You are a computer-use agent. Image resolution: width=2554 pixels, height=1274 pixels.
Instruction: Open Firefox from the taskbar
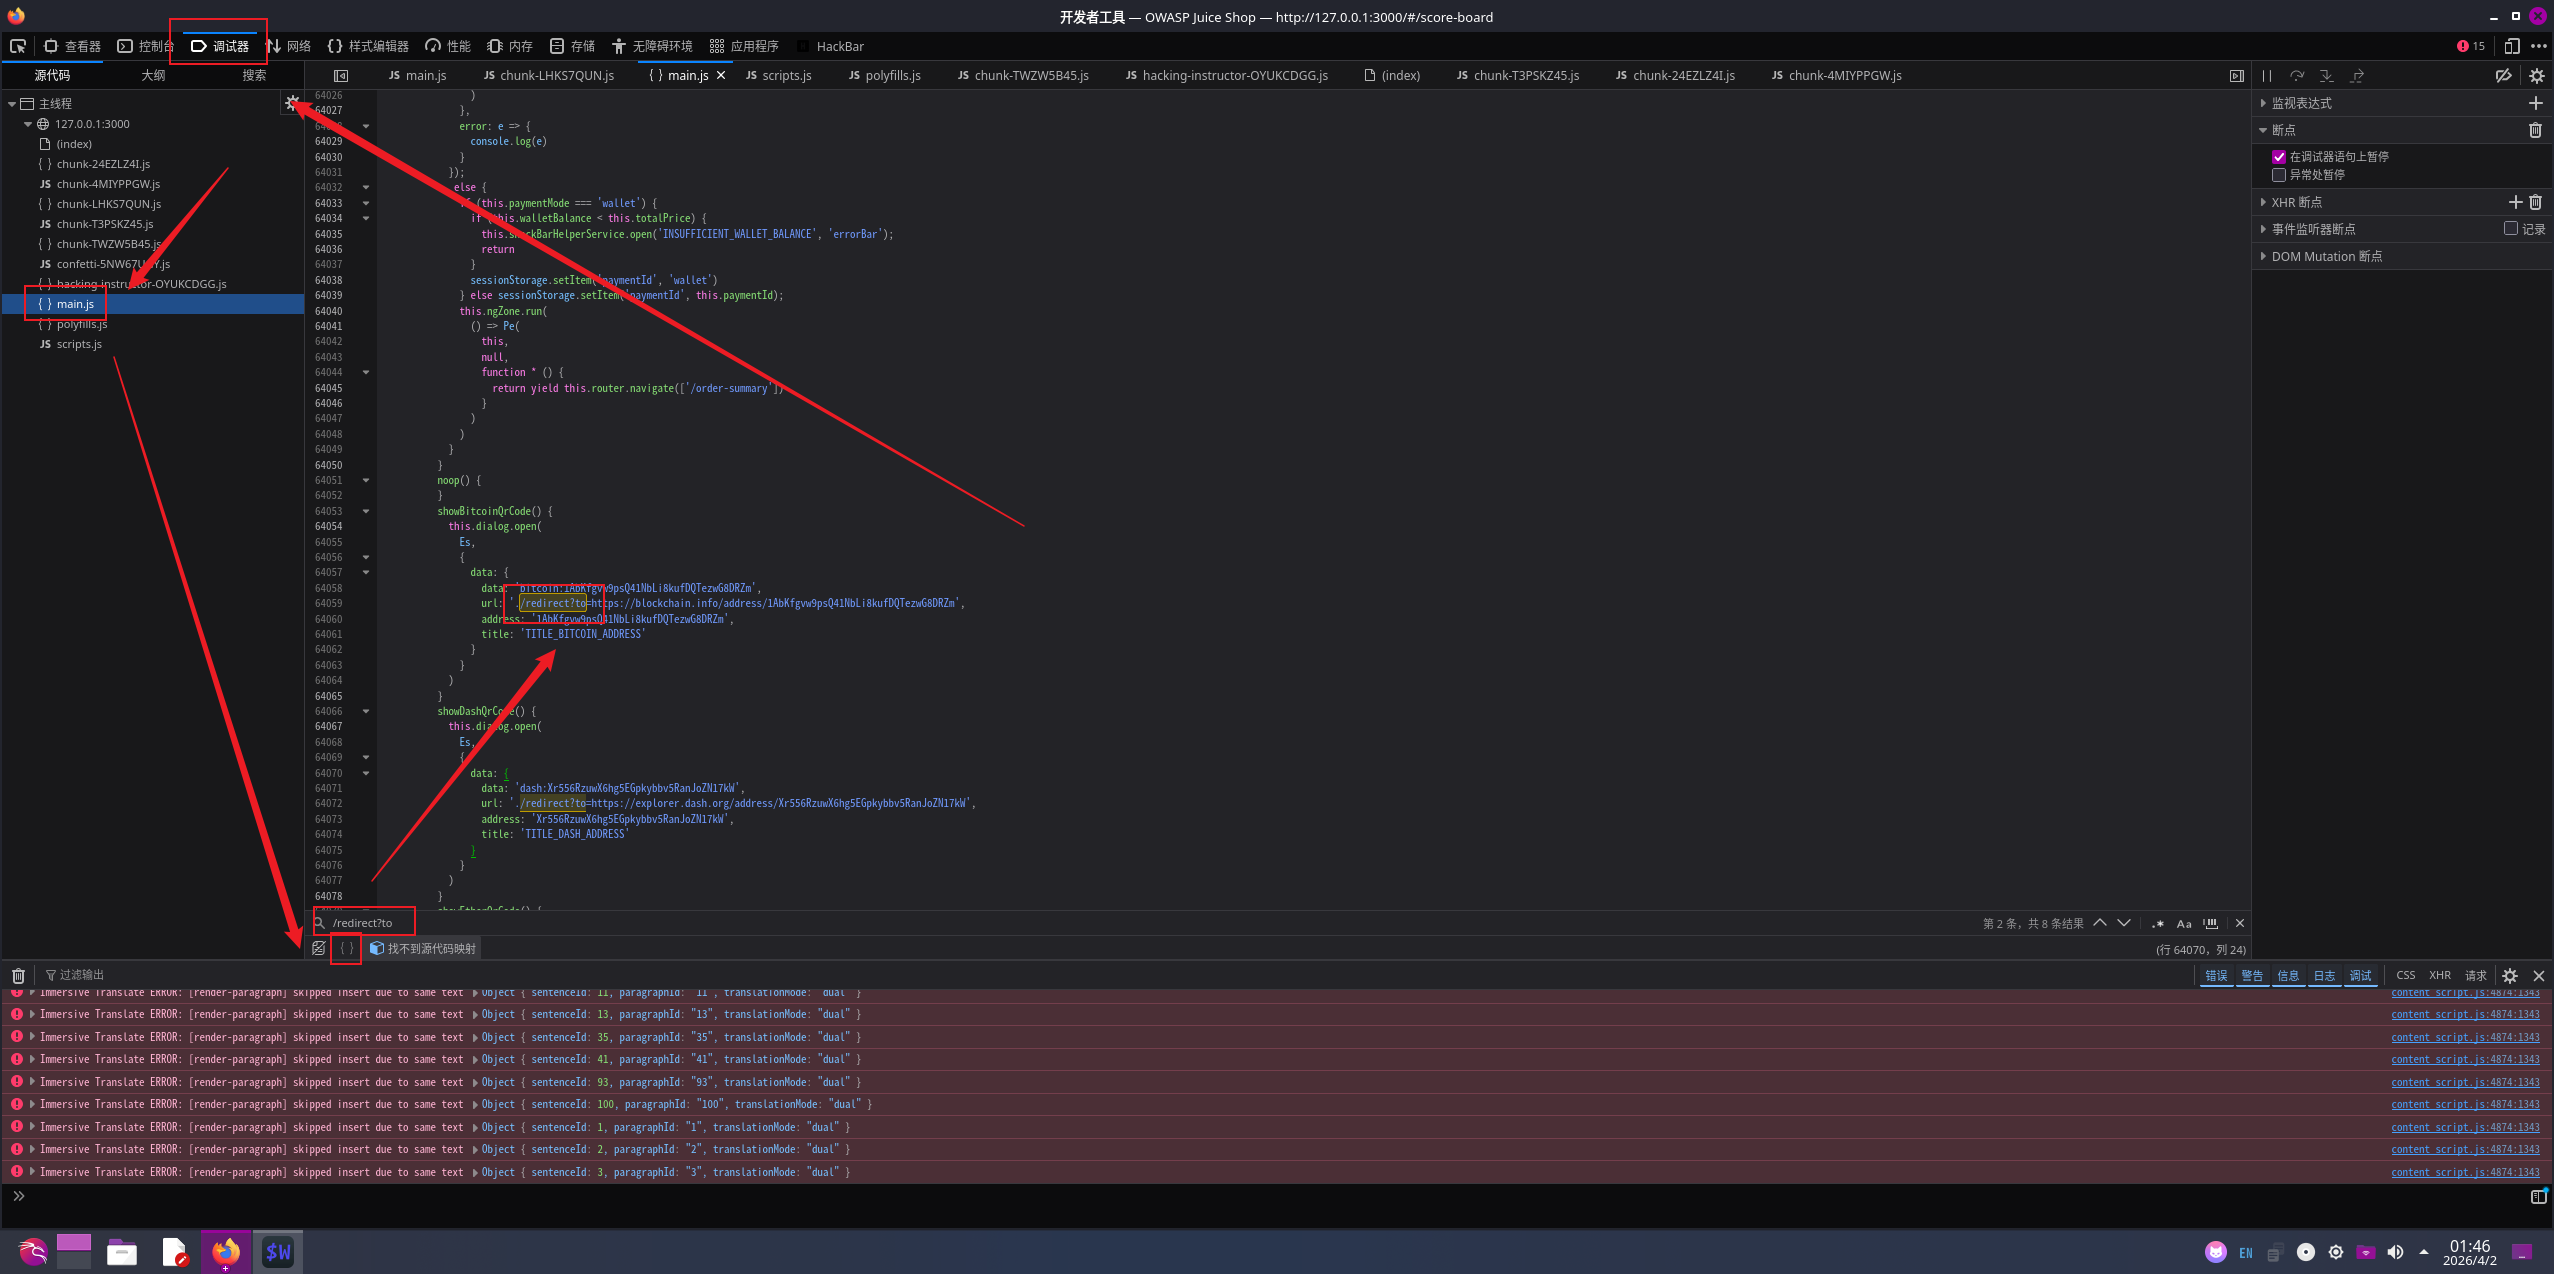(226, 1251)
